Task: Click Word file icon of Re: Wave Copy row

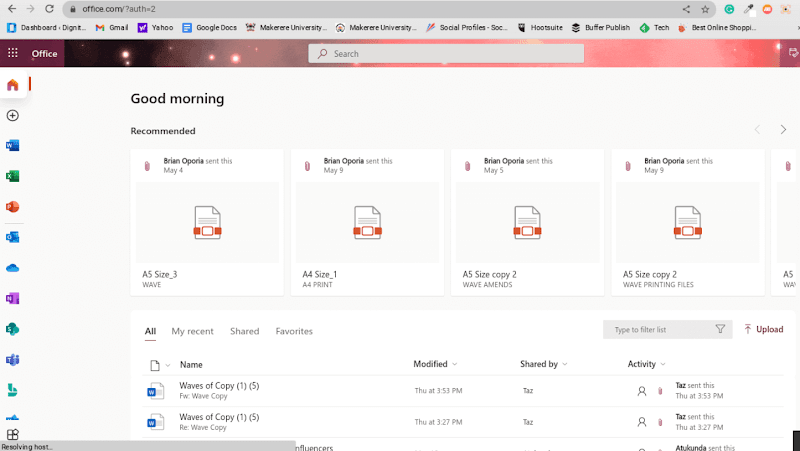Action: (155, 422)
